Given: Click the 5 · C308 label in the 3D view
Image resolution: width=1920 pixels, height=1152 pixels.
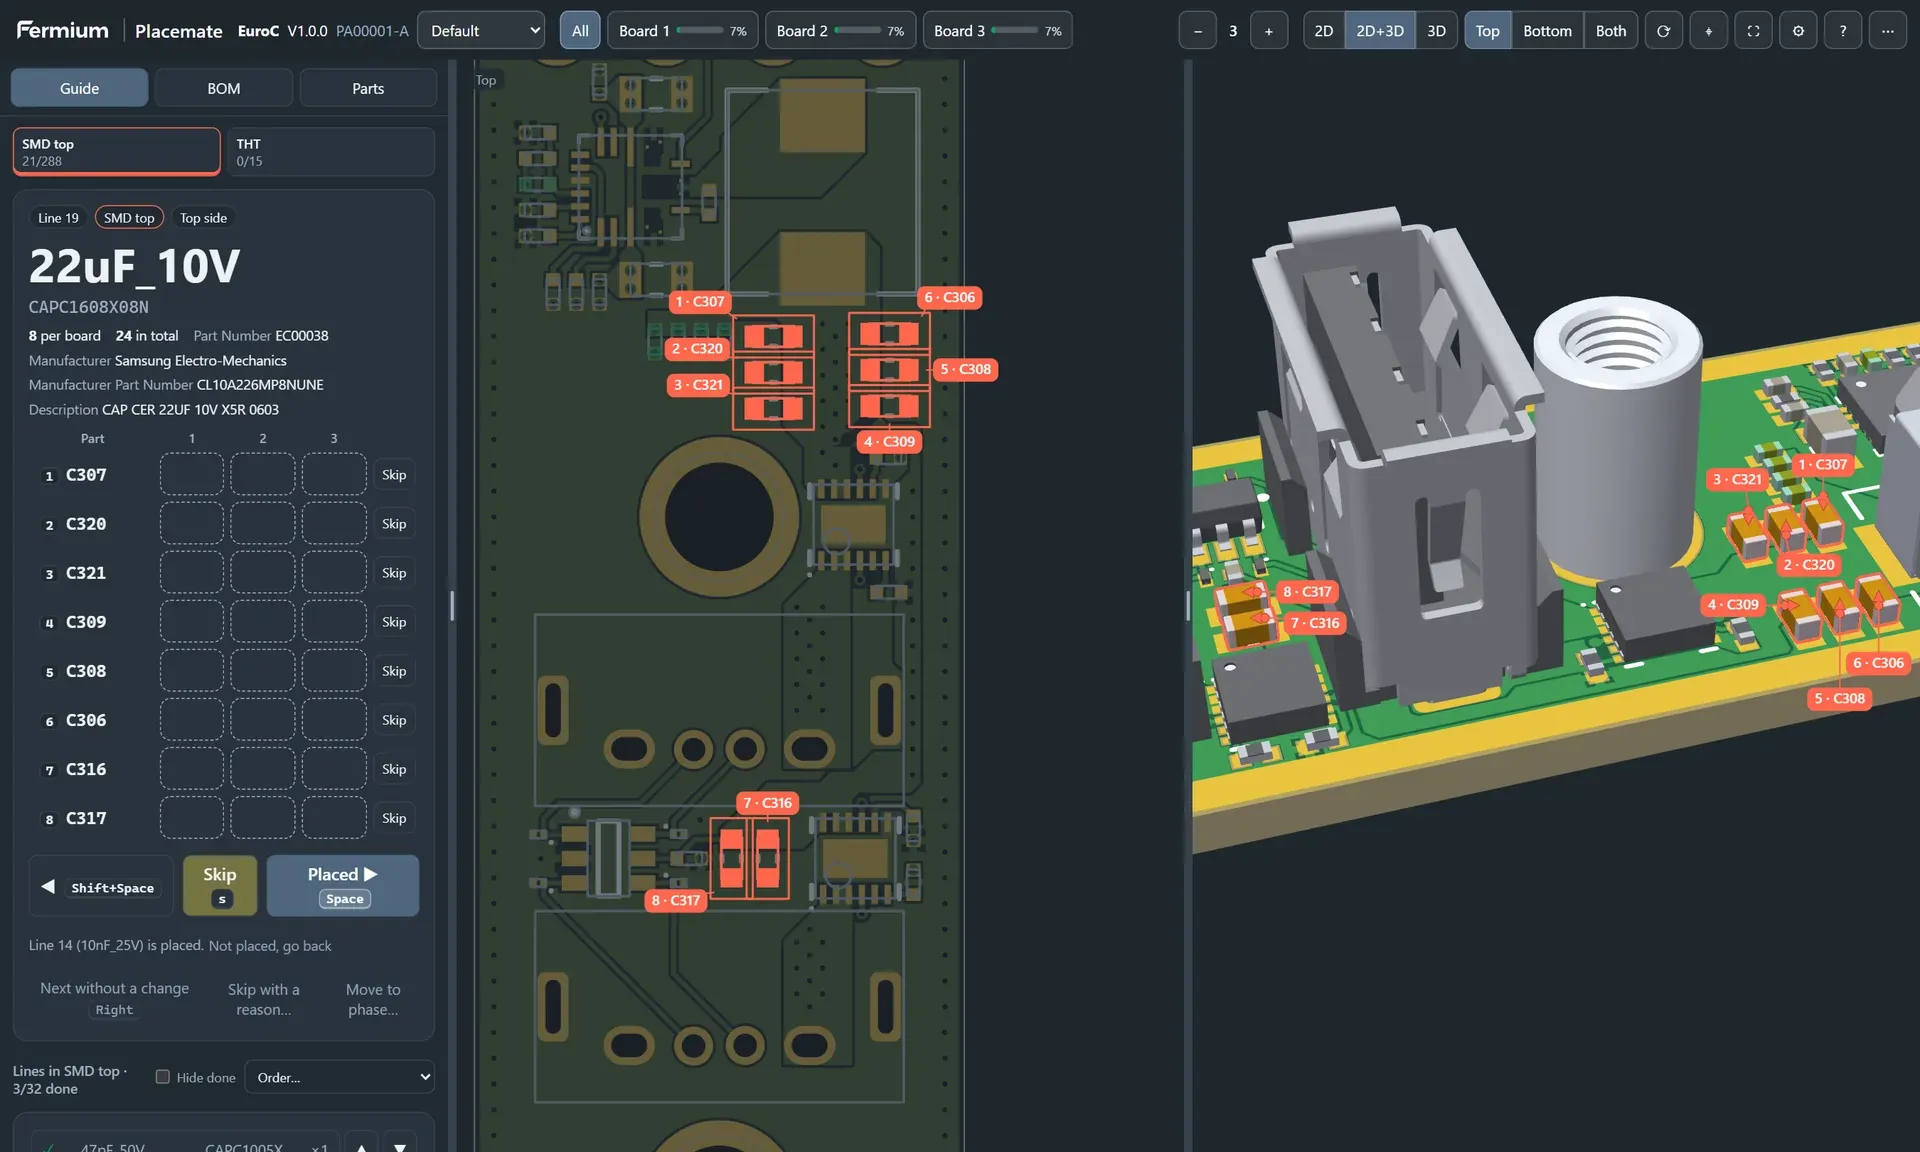Looking at the screenshot, I should (1840, 698).
